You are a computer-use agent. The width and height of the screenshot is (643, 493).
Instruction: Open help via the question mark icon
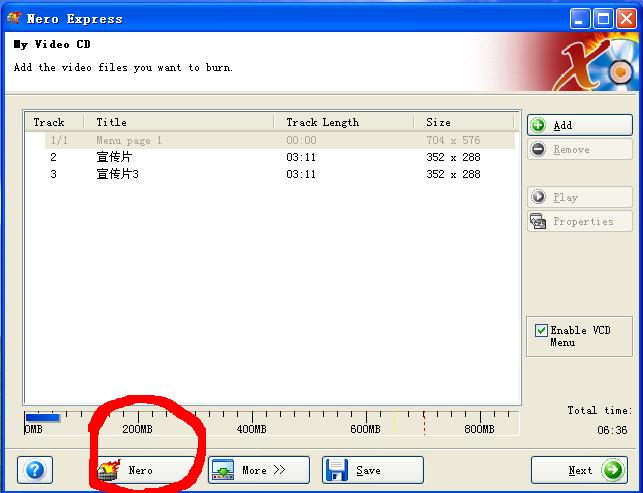coord(35,470)
